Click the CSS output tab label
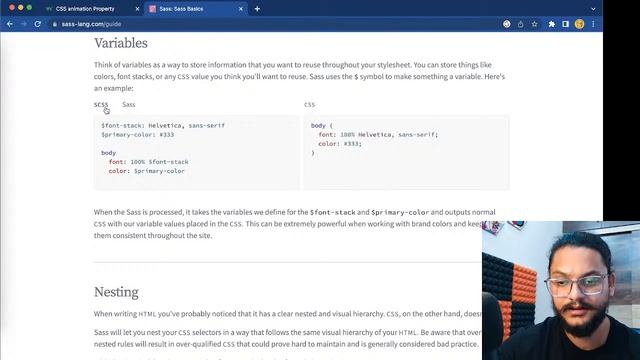640x360 pixels. click(x=309, y=104)
